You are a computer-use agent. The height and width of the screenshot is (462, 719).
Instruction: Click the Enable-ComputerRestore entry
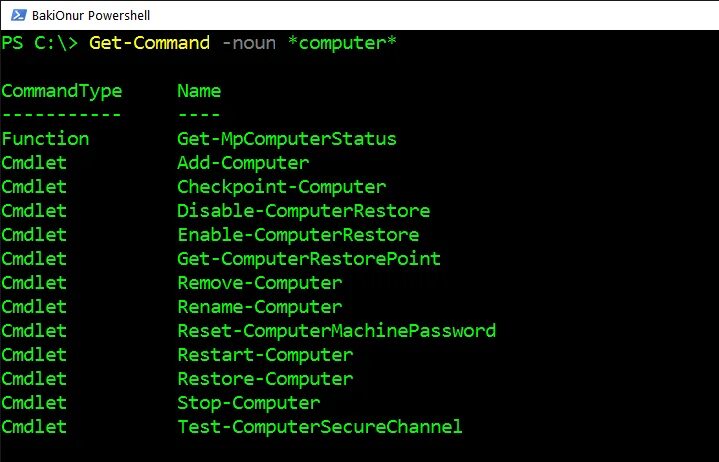(x=298, y=235)
